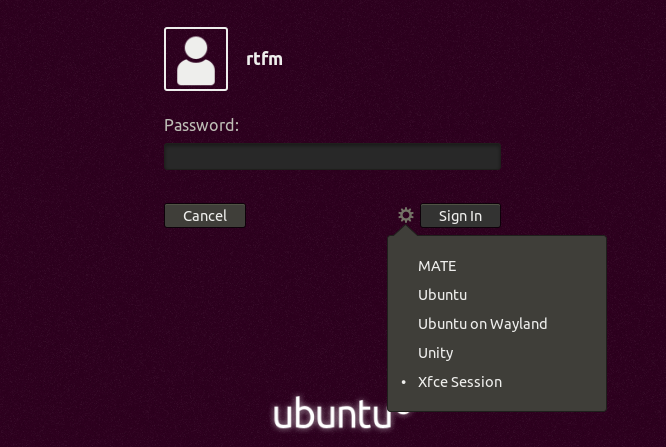Click blank popup area right of Unity
The width and height of the screenshot is (666, 447).
540,353
